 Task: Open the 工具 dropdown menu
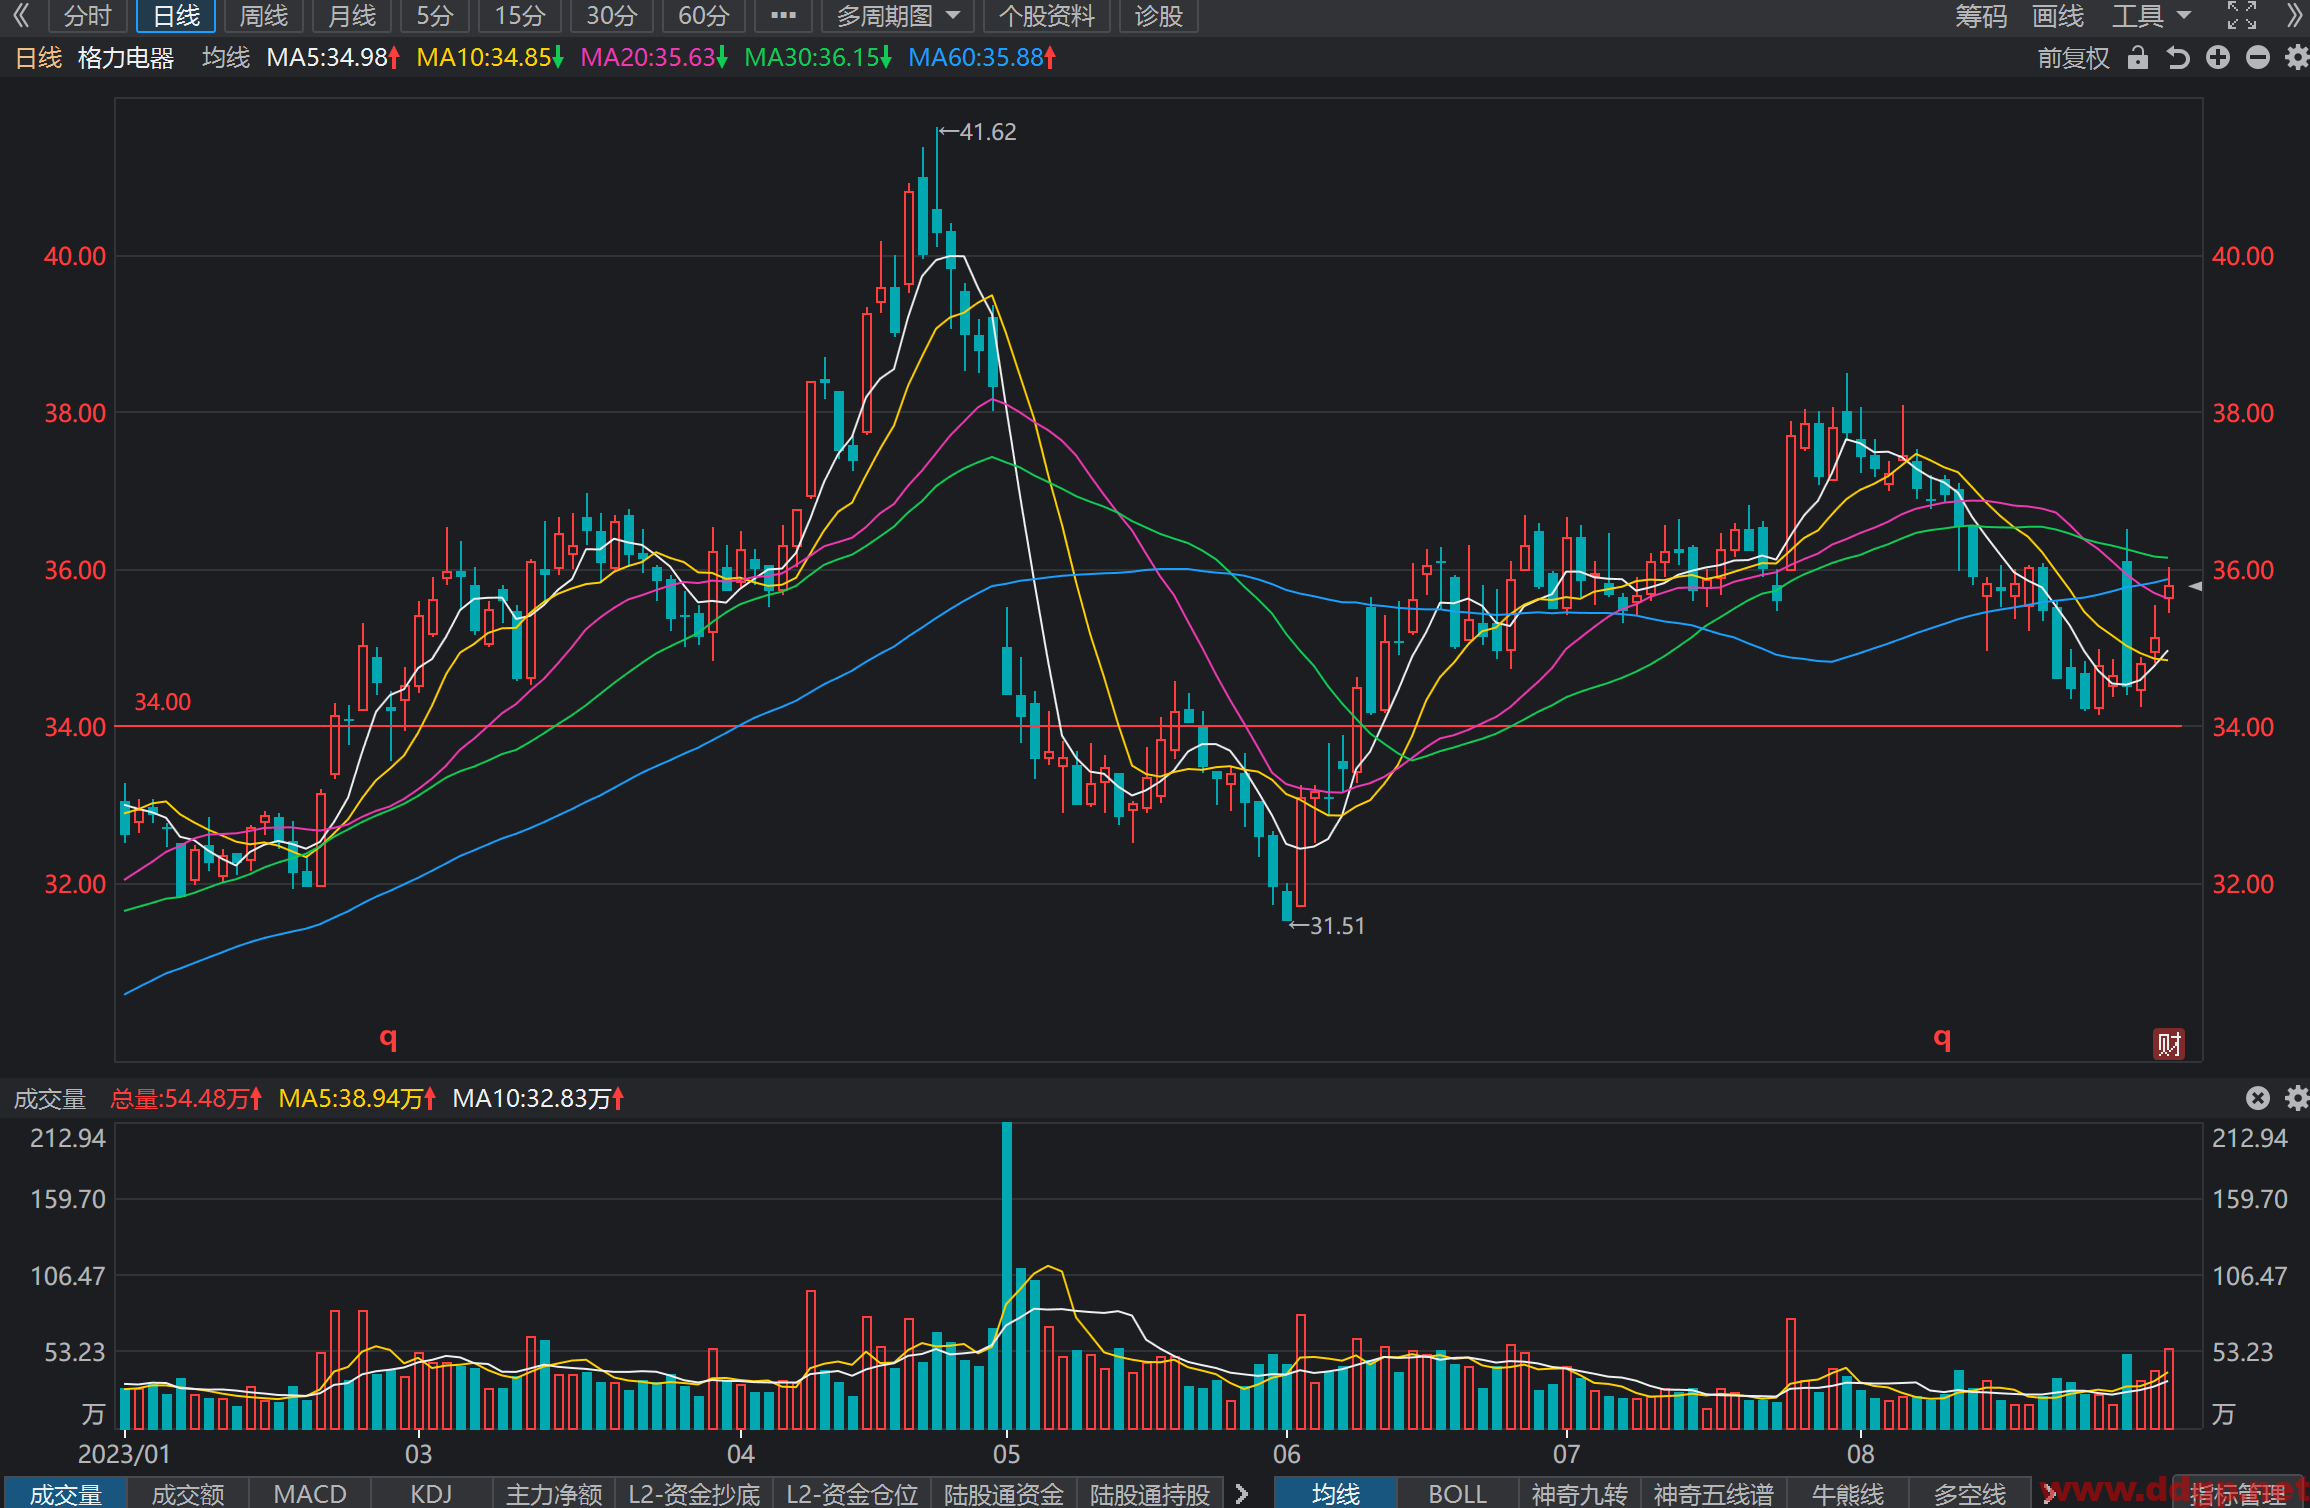[x=2151, y=16]
